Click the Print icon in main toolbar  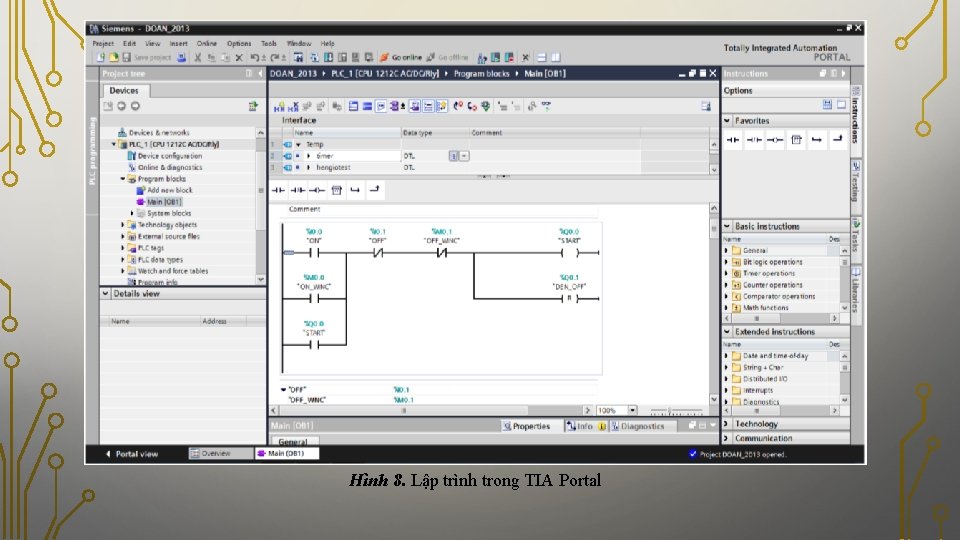[181, 58]
